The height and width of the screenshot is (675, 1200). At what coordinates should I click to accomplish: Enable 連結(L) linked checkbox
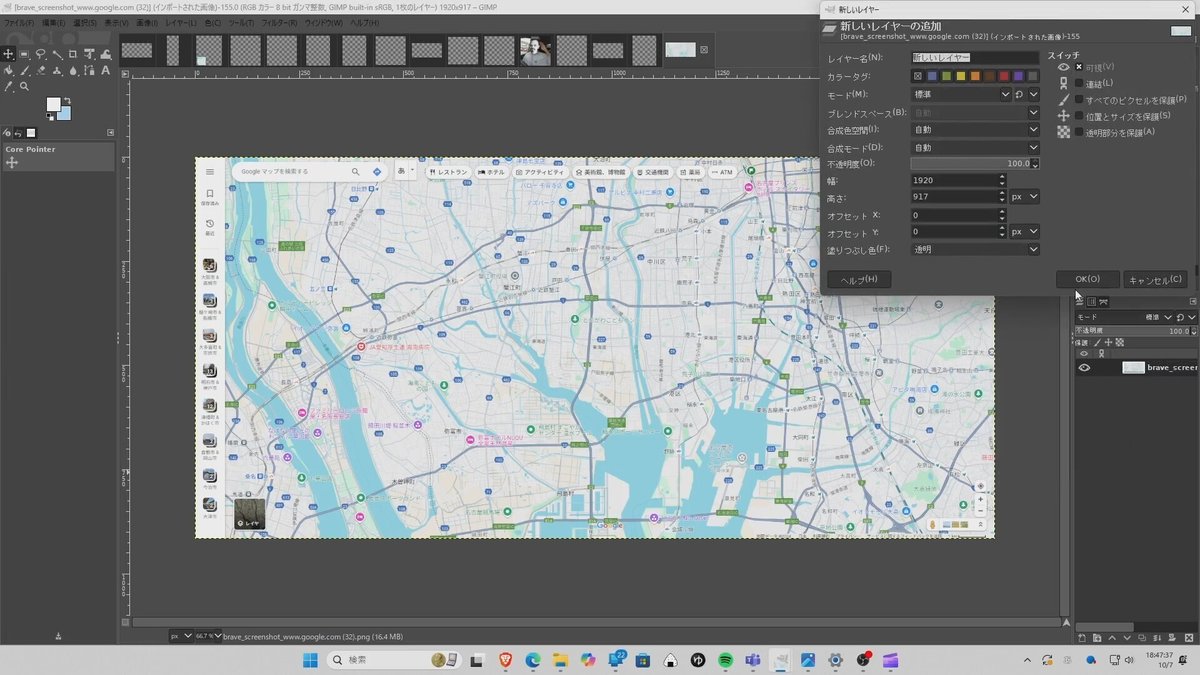click(x=1079, y=83)
